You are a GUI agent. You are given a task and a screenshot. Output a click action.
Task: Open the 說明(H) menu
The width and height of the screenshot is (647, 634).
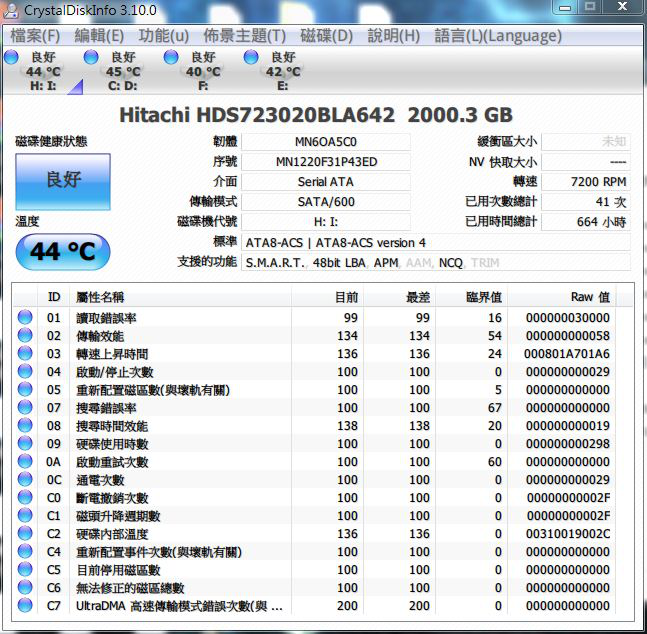click(x=393, y=36)
